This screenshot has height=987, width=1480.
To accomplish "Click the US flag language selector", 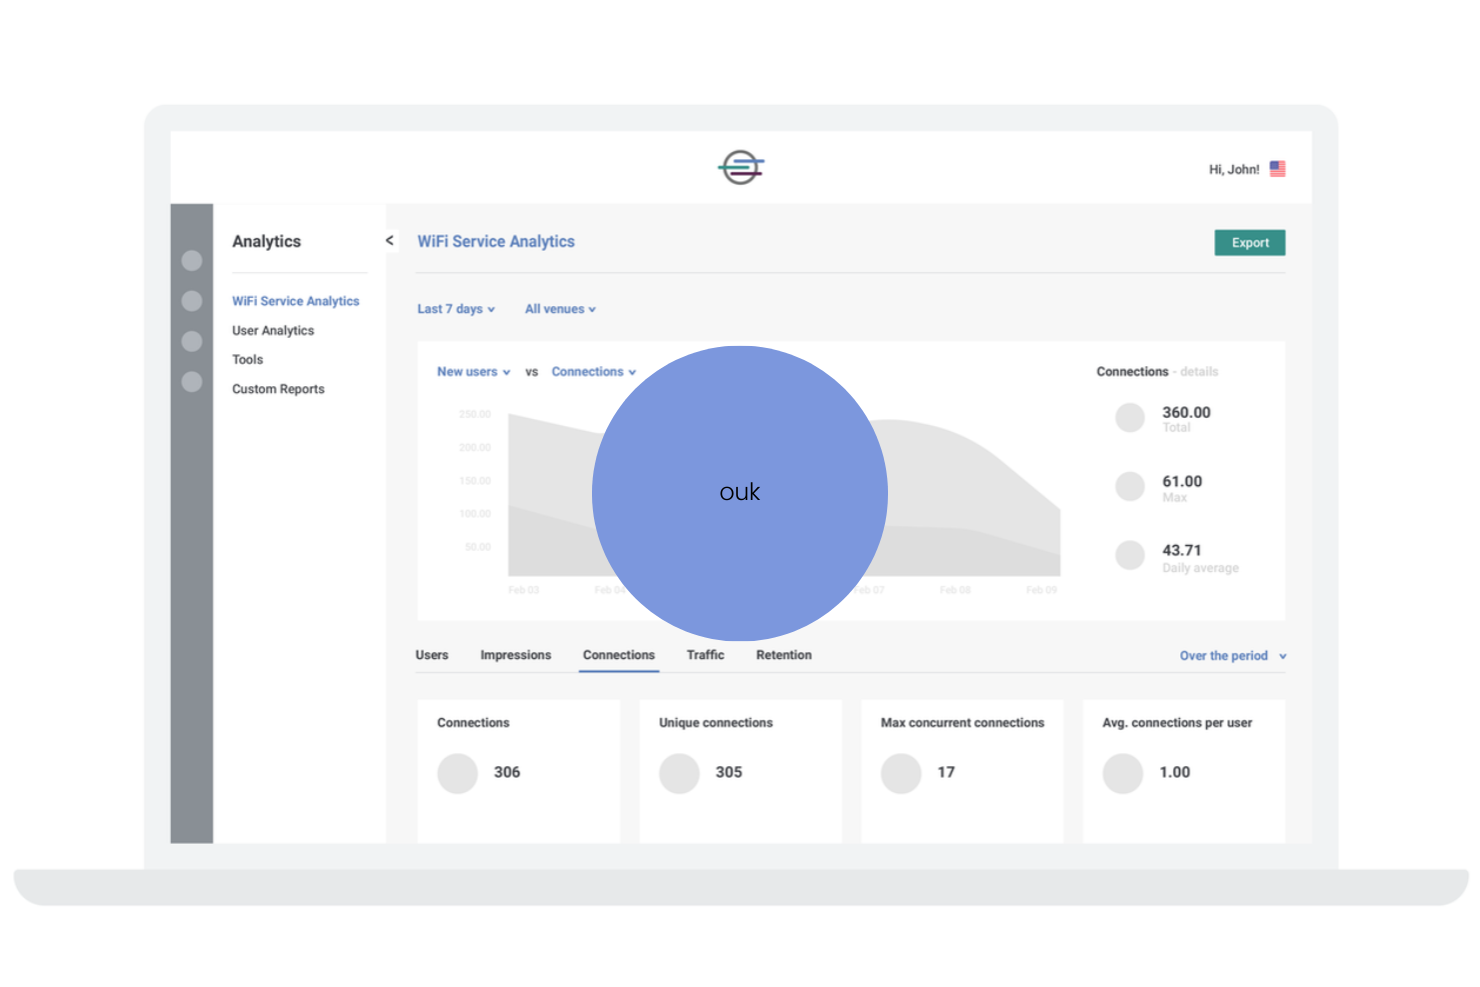I will tap(1277, 168).
